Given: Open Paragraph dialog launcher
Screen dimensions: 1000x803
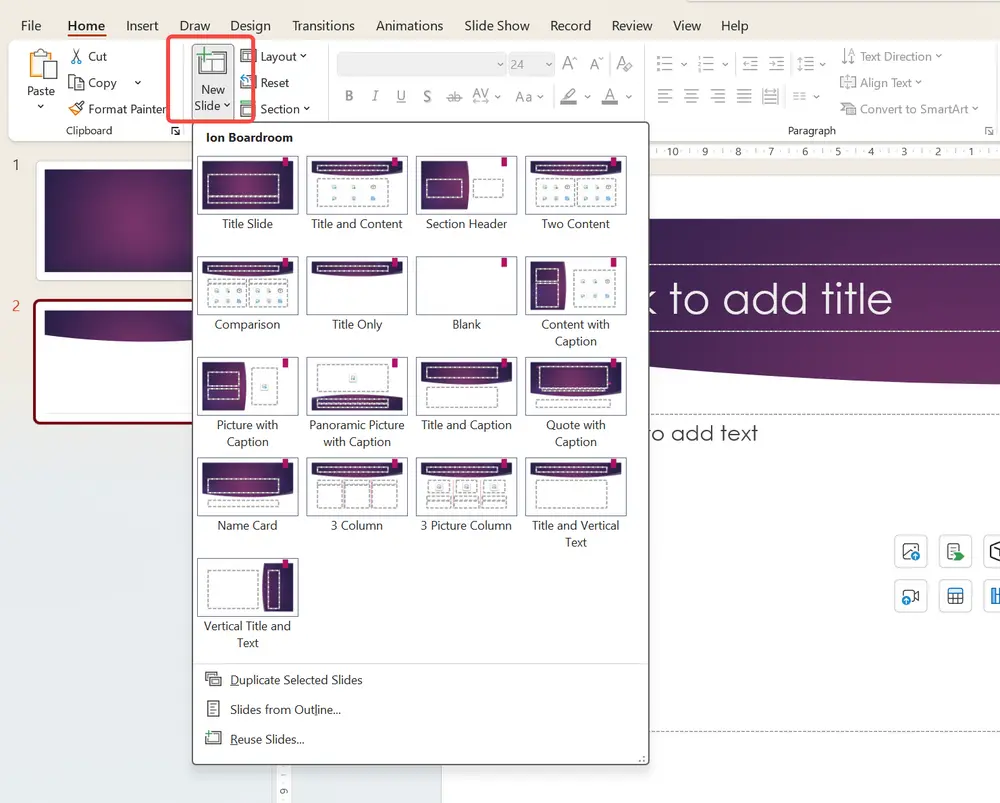Looking at the screenshot, I should click(989, 131).
